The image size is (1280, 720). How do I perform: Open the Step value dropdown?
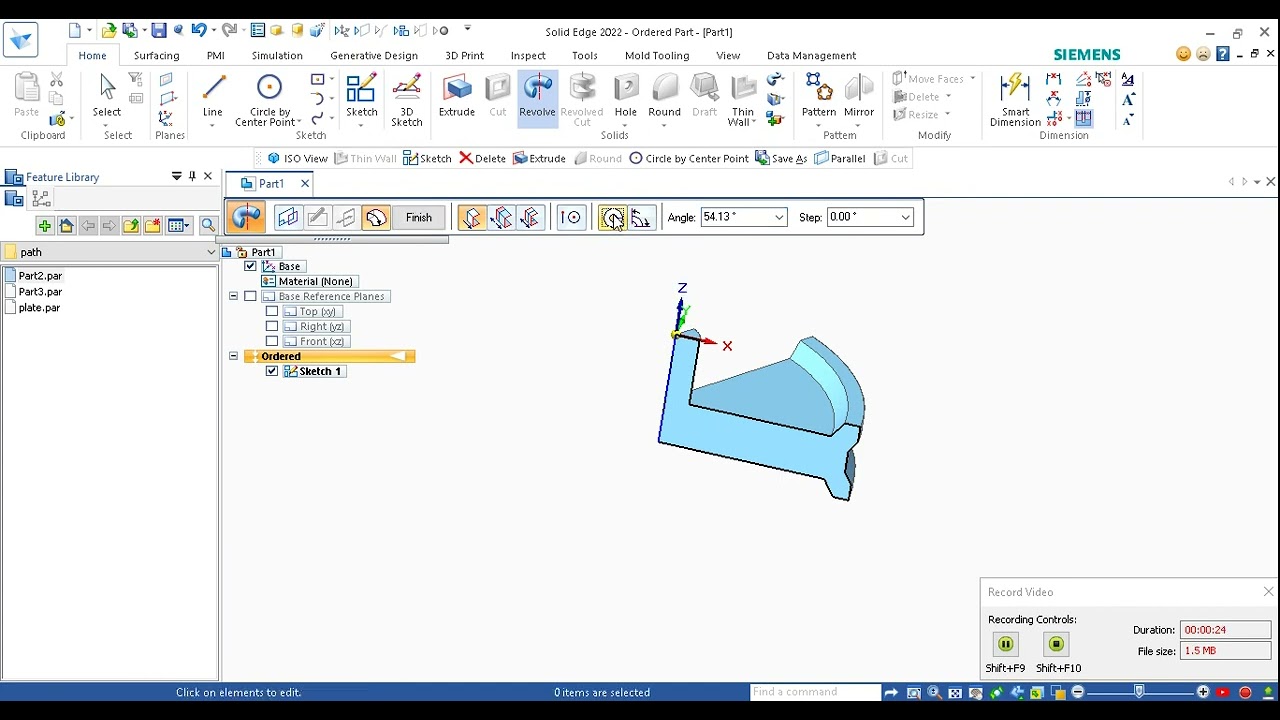(905, 217)
